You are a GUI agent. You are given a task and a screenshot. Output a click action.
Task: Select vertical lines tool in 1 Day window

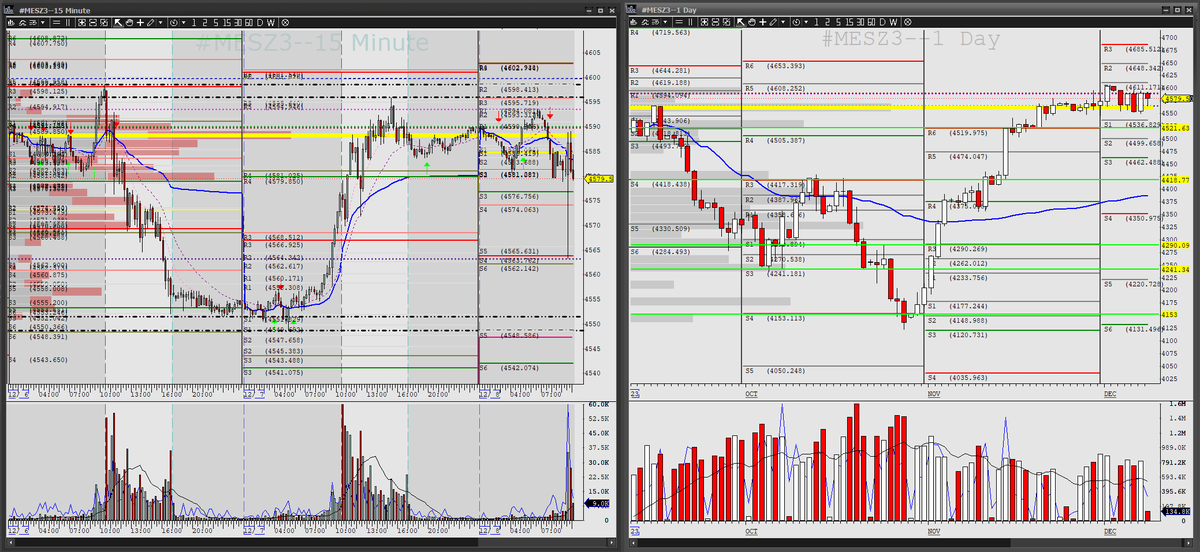click(x=690, y=22)
